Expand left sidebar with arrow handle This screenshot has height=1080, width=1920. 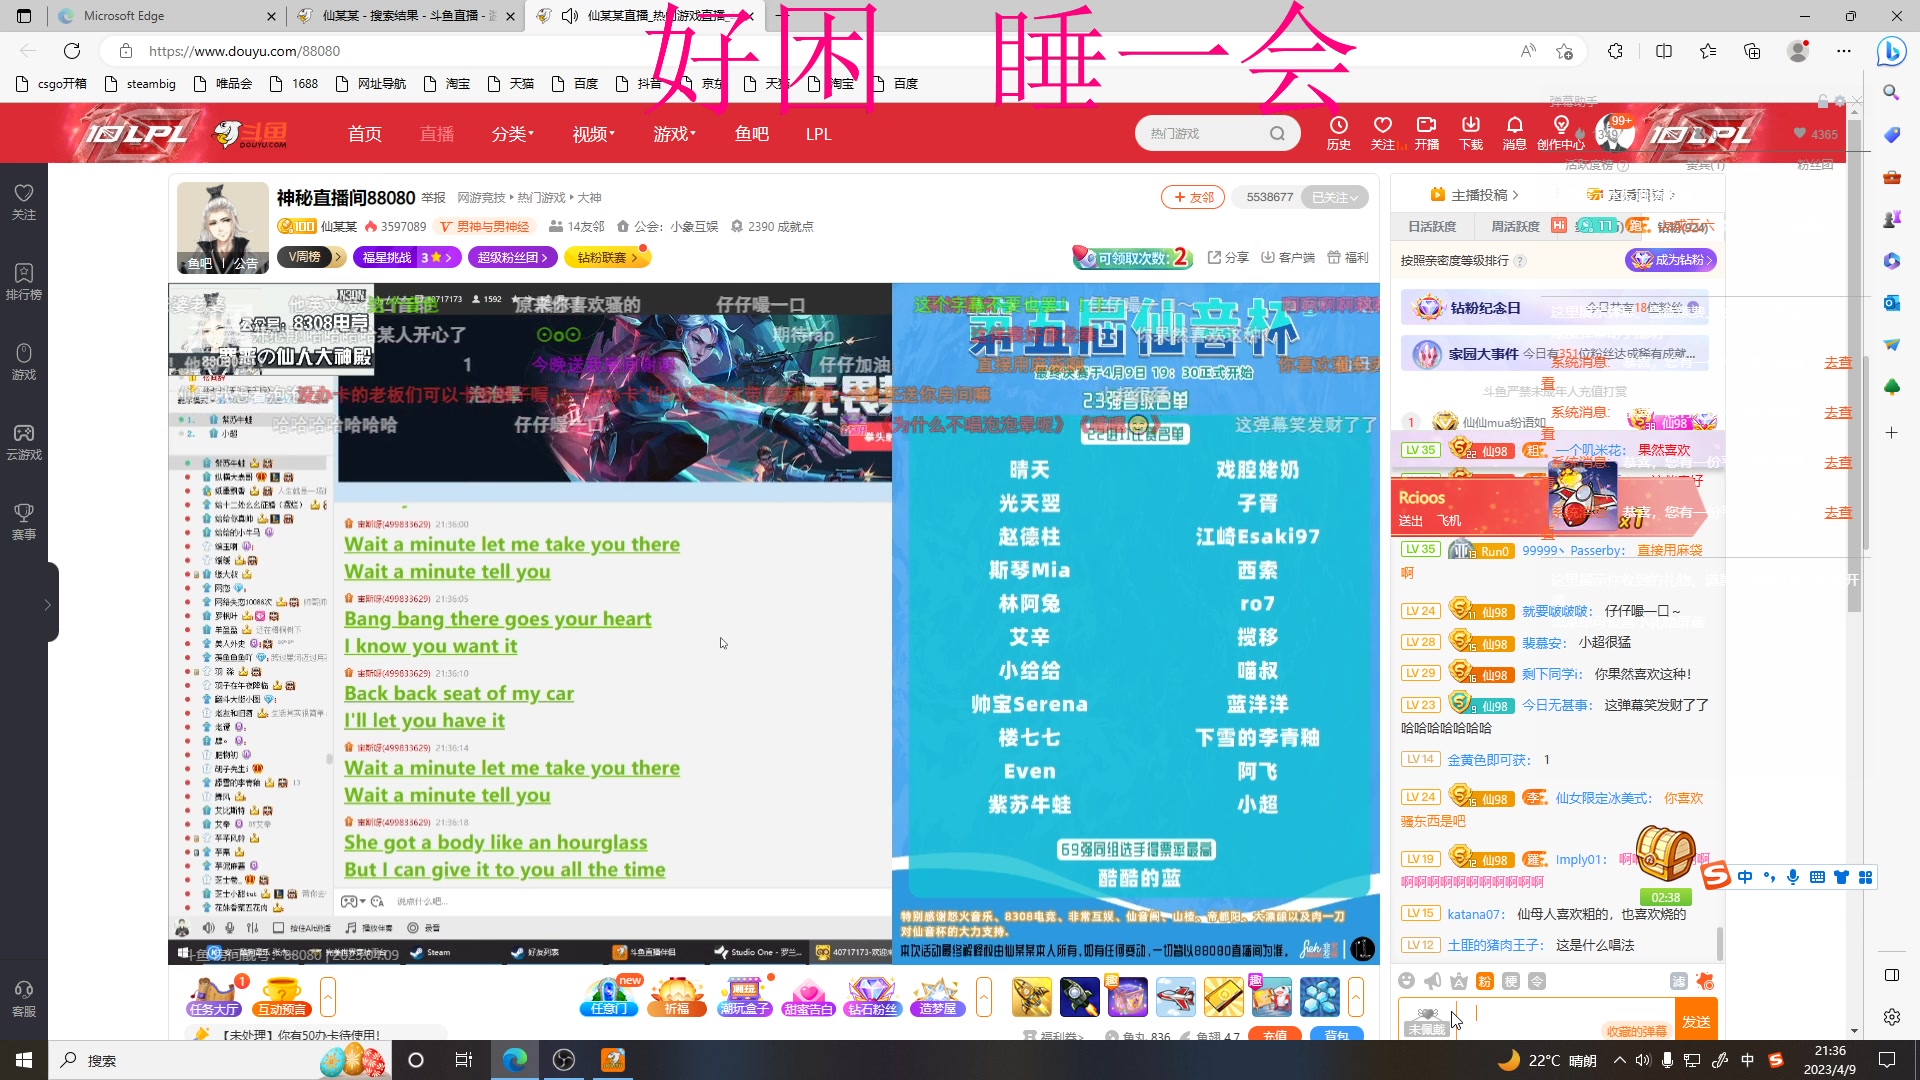(47, 604)
